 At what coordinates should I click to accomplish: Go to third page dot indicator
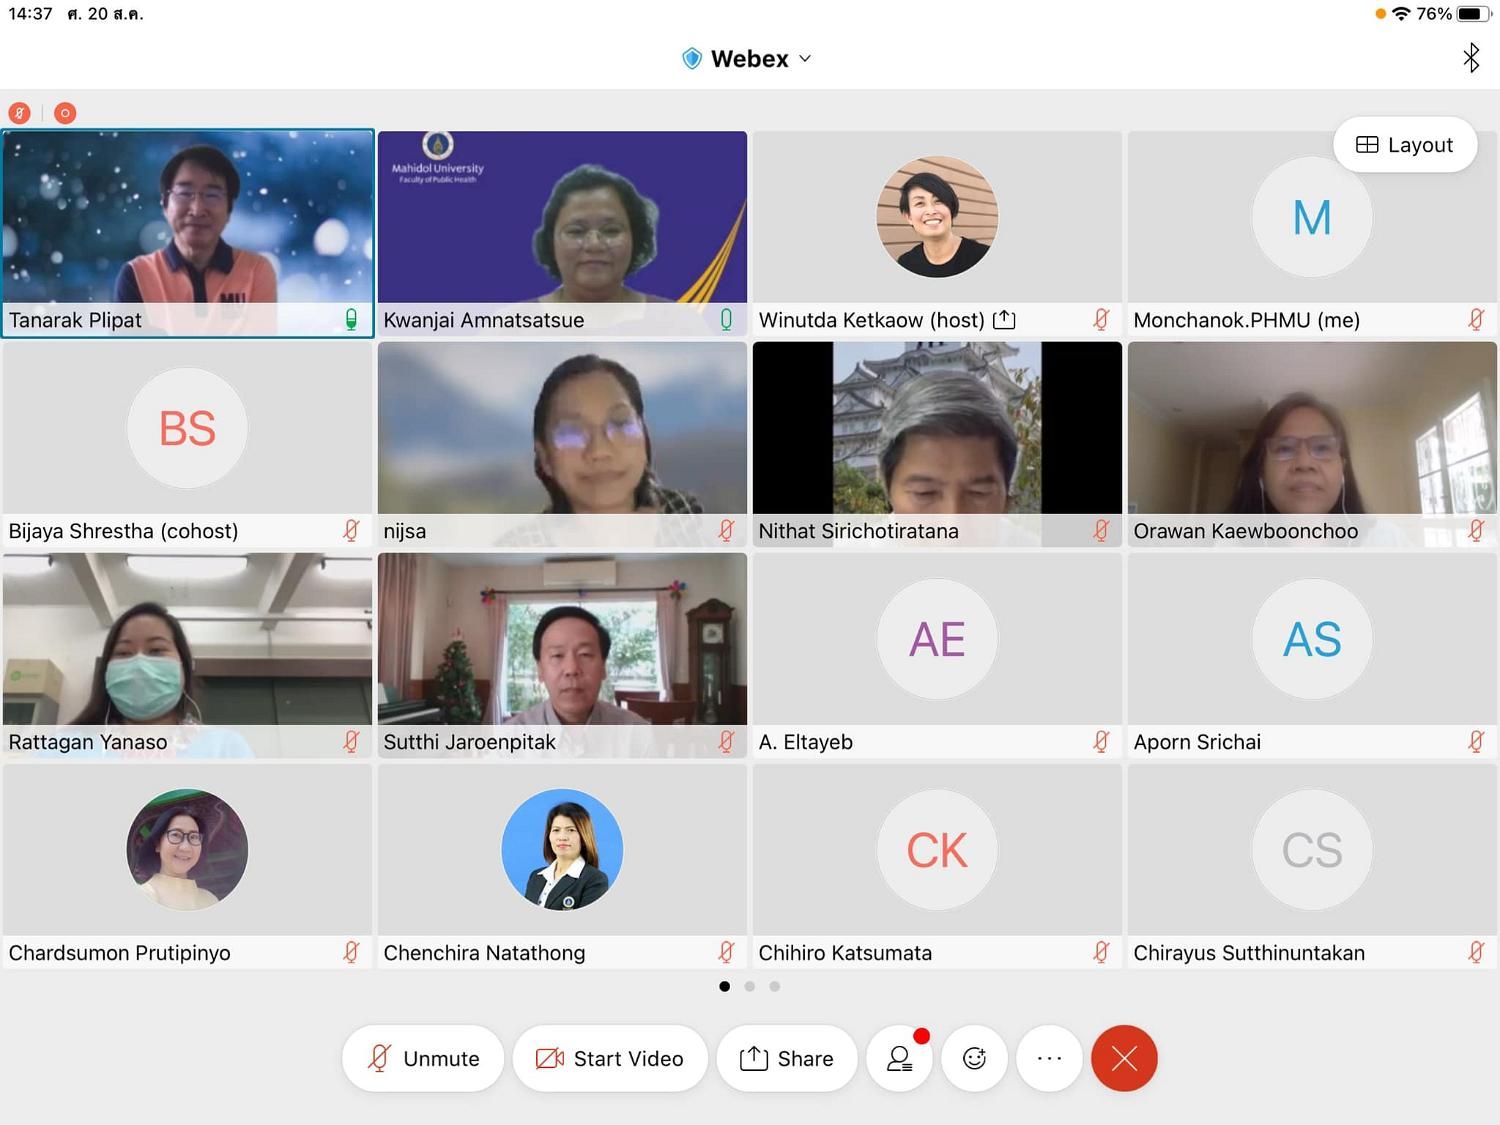[774, 986]
